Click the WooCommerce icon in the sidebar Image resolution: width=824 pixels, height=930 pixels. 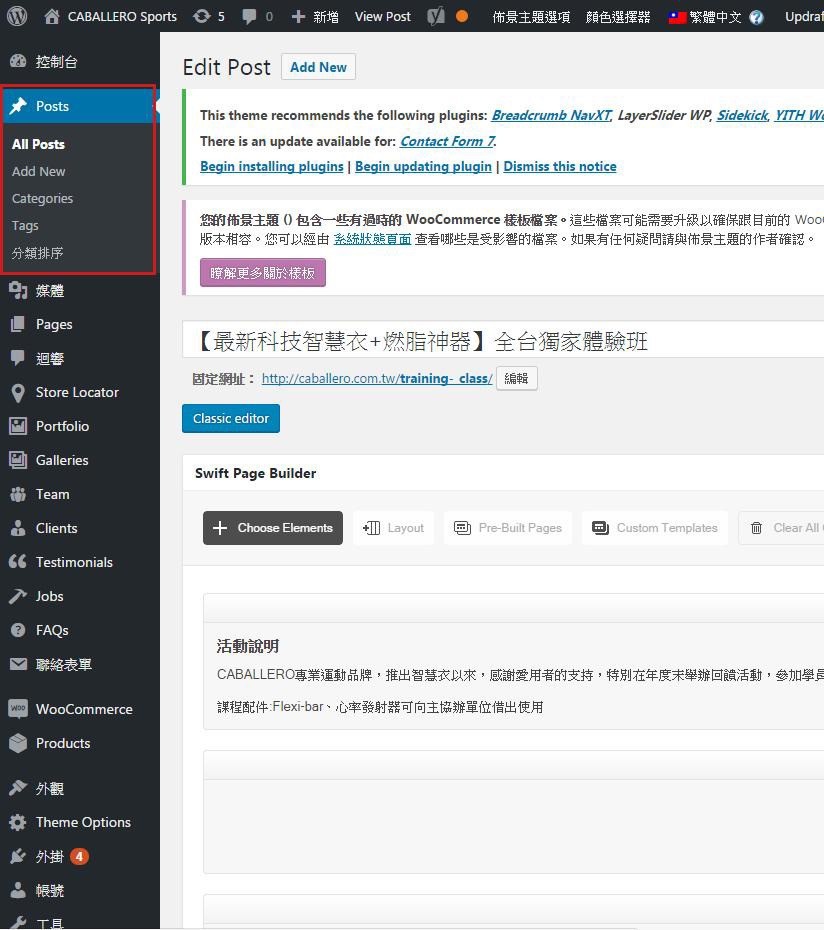(18, 709)
